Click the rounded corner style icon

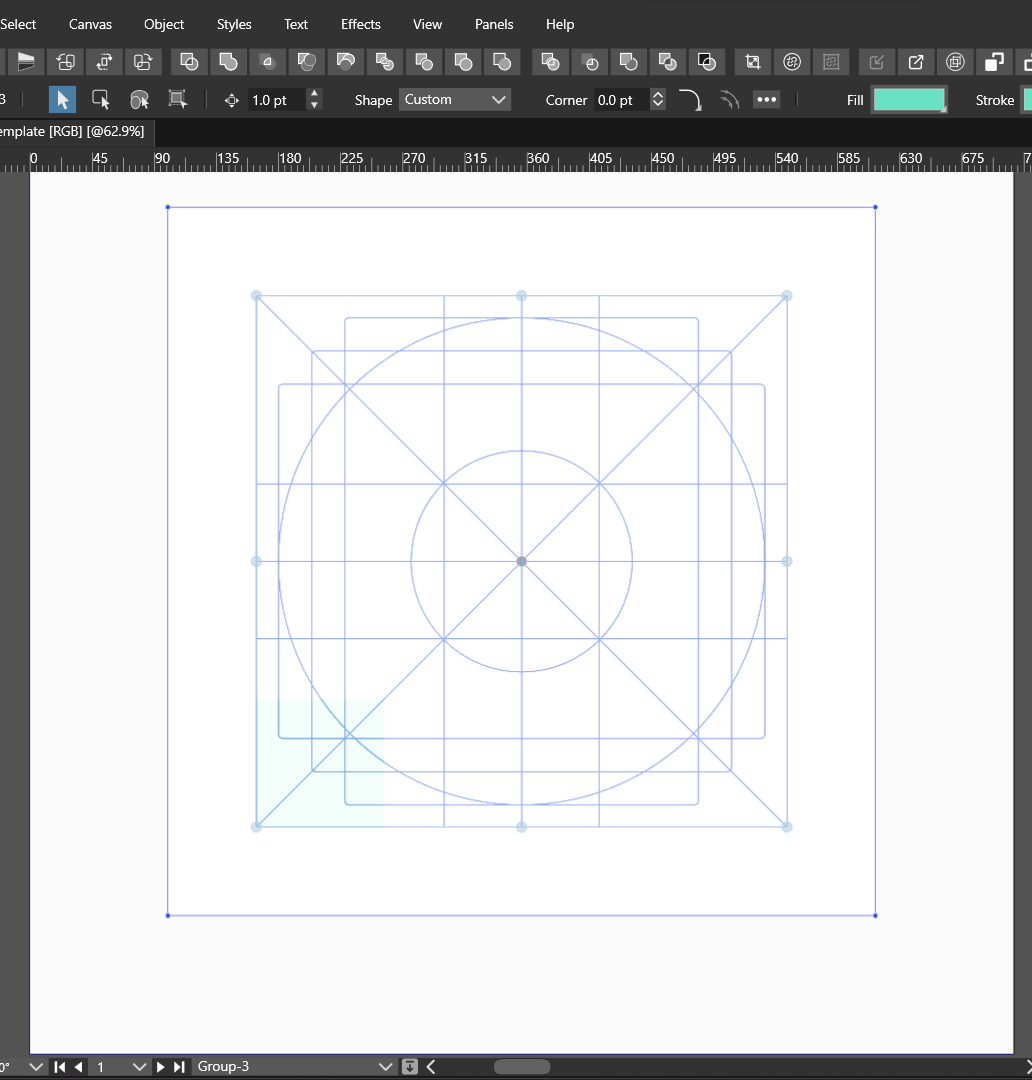point(690,100)
